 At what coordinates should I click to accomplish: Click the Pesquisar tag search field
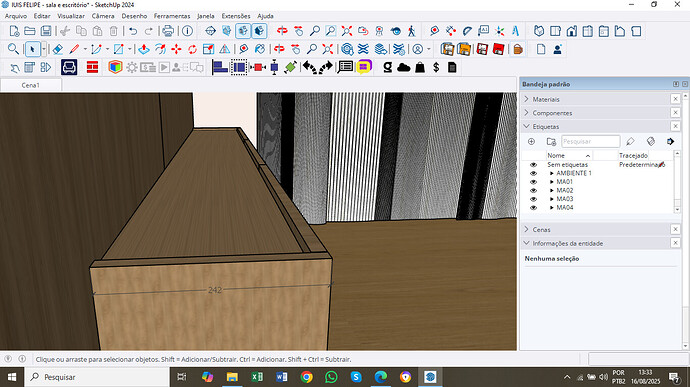pos(591,141)
